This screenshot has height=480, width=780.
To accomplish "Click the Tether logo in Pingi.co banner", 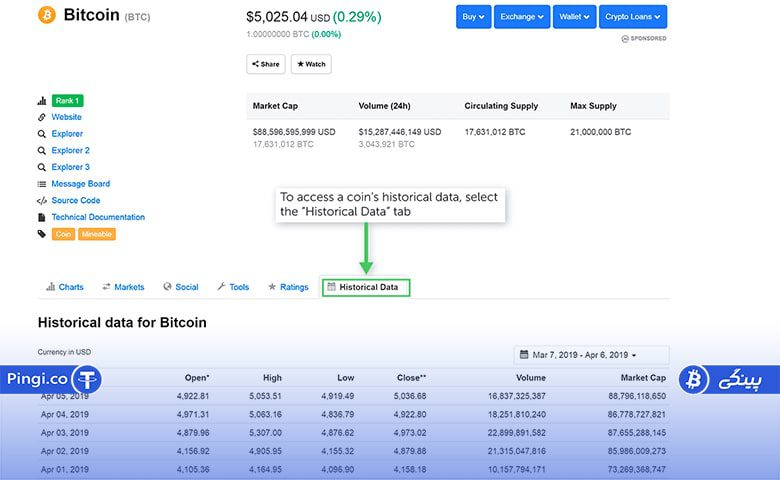I will 87,380.
